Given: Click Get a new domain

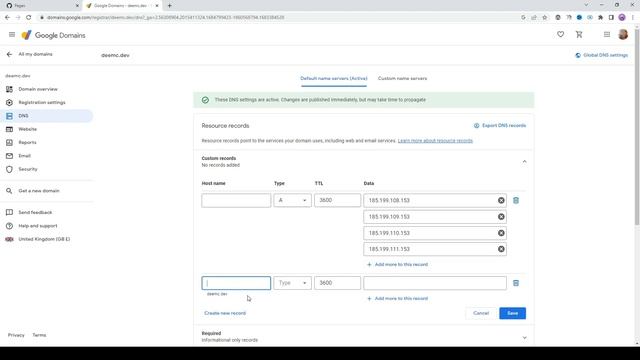Looking at the screenshot, I should point(38,191).
